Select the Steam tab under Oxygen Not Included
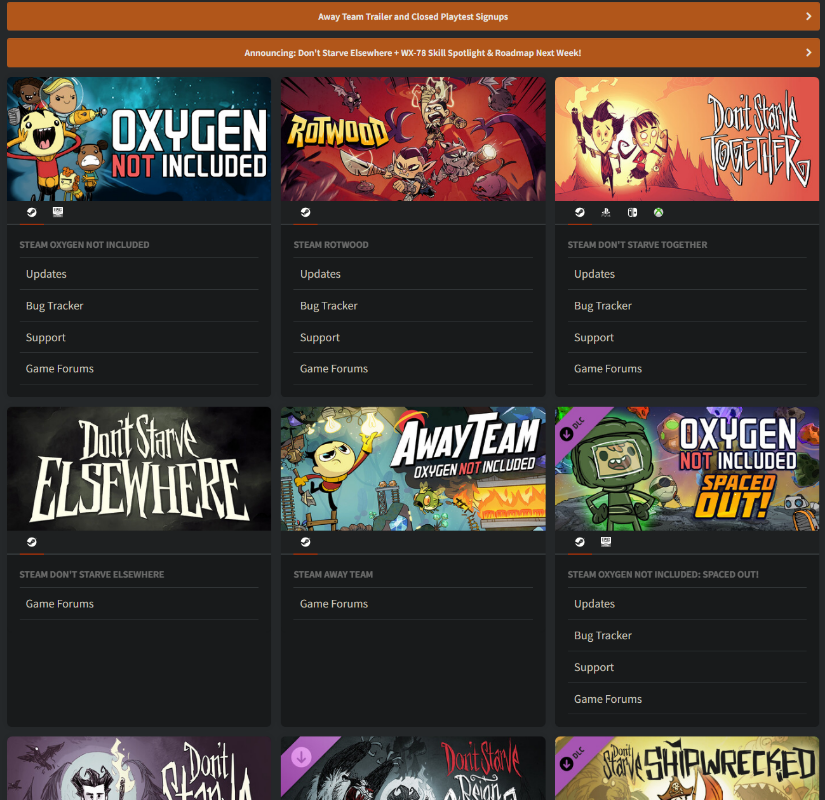Screen dimensions: 825x800 32,213
